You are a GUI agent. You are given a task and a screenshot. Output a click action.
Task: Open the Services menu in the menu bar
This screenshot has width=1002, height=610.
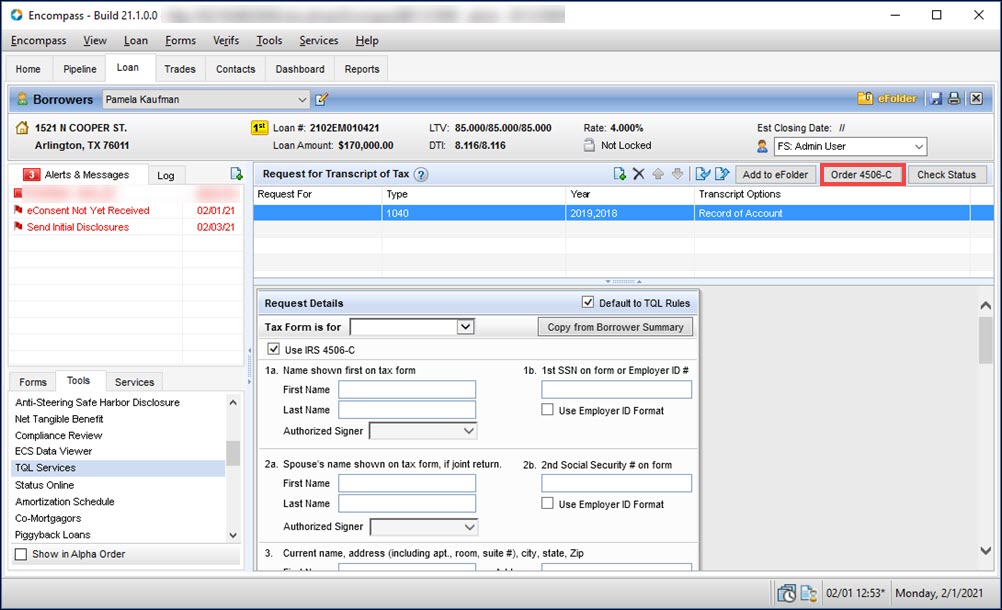(319, 40)
